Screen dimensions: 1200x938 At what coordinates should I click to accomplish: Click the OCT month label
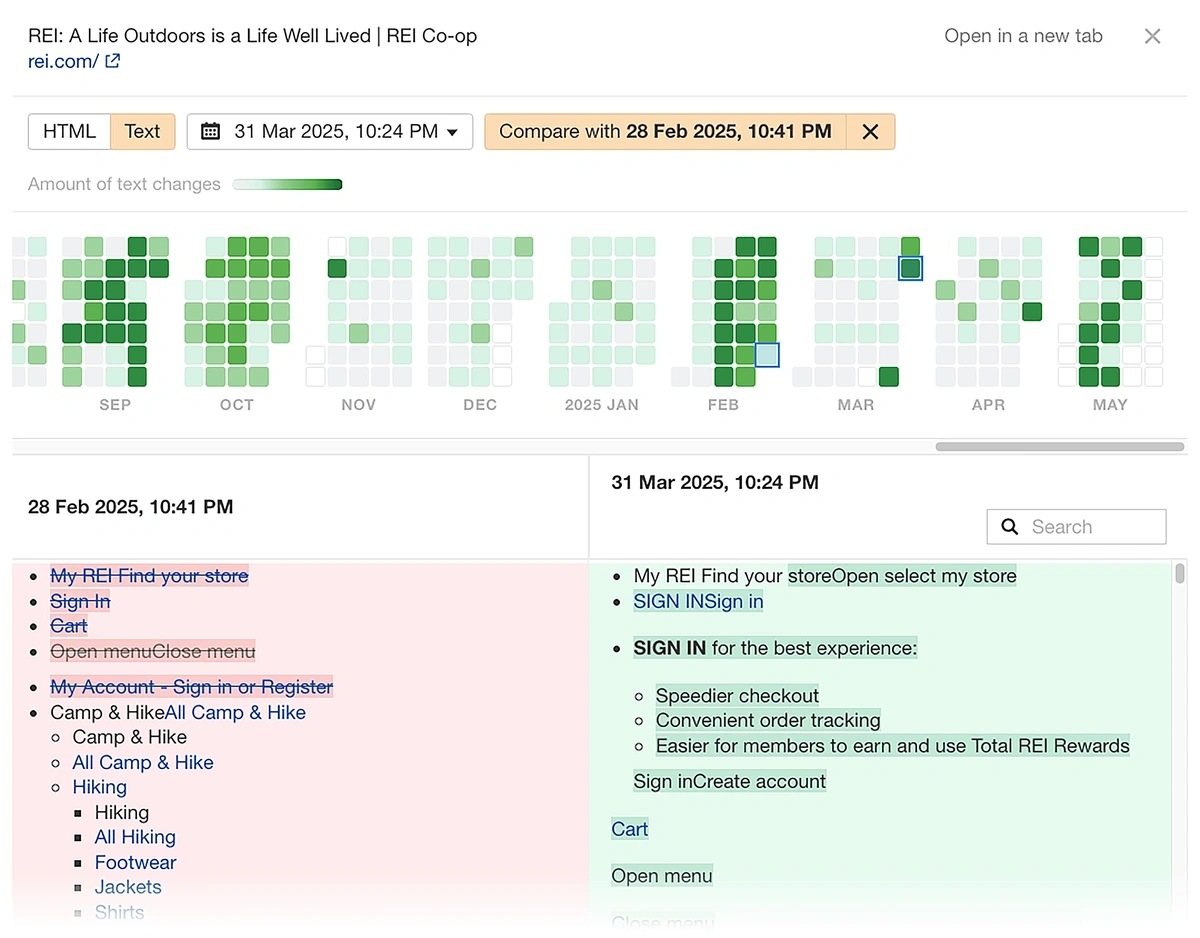click(237, 405)
